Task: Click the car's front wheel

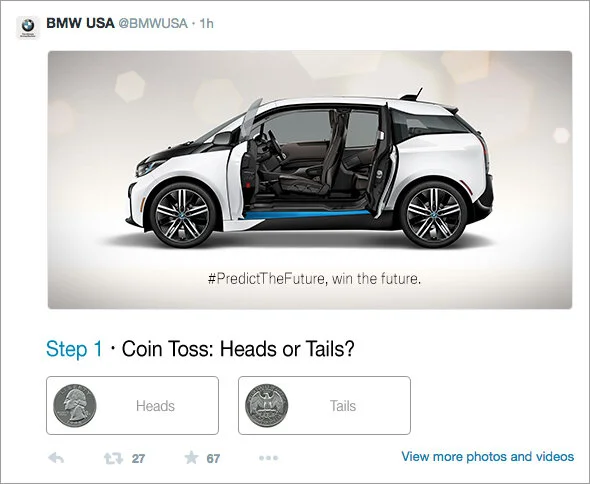Action: [x=182, y=215]
